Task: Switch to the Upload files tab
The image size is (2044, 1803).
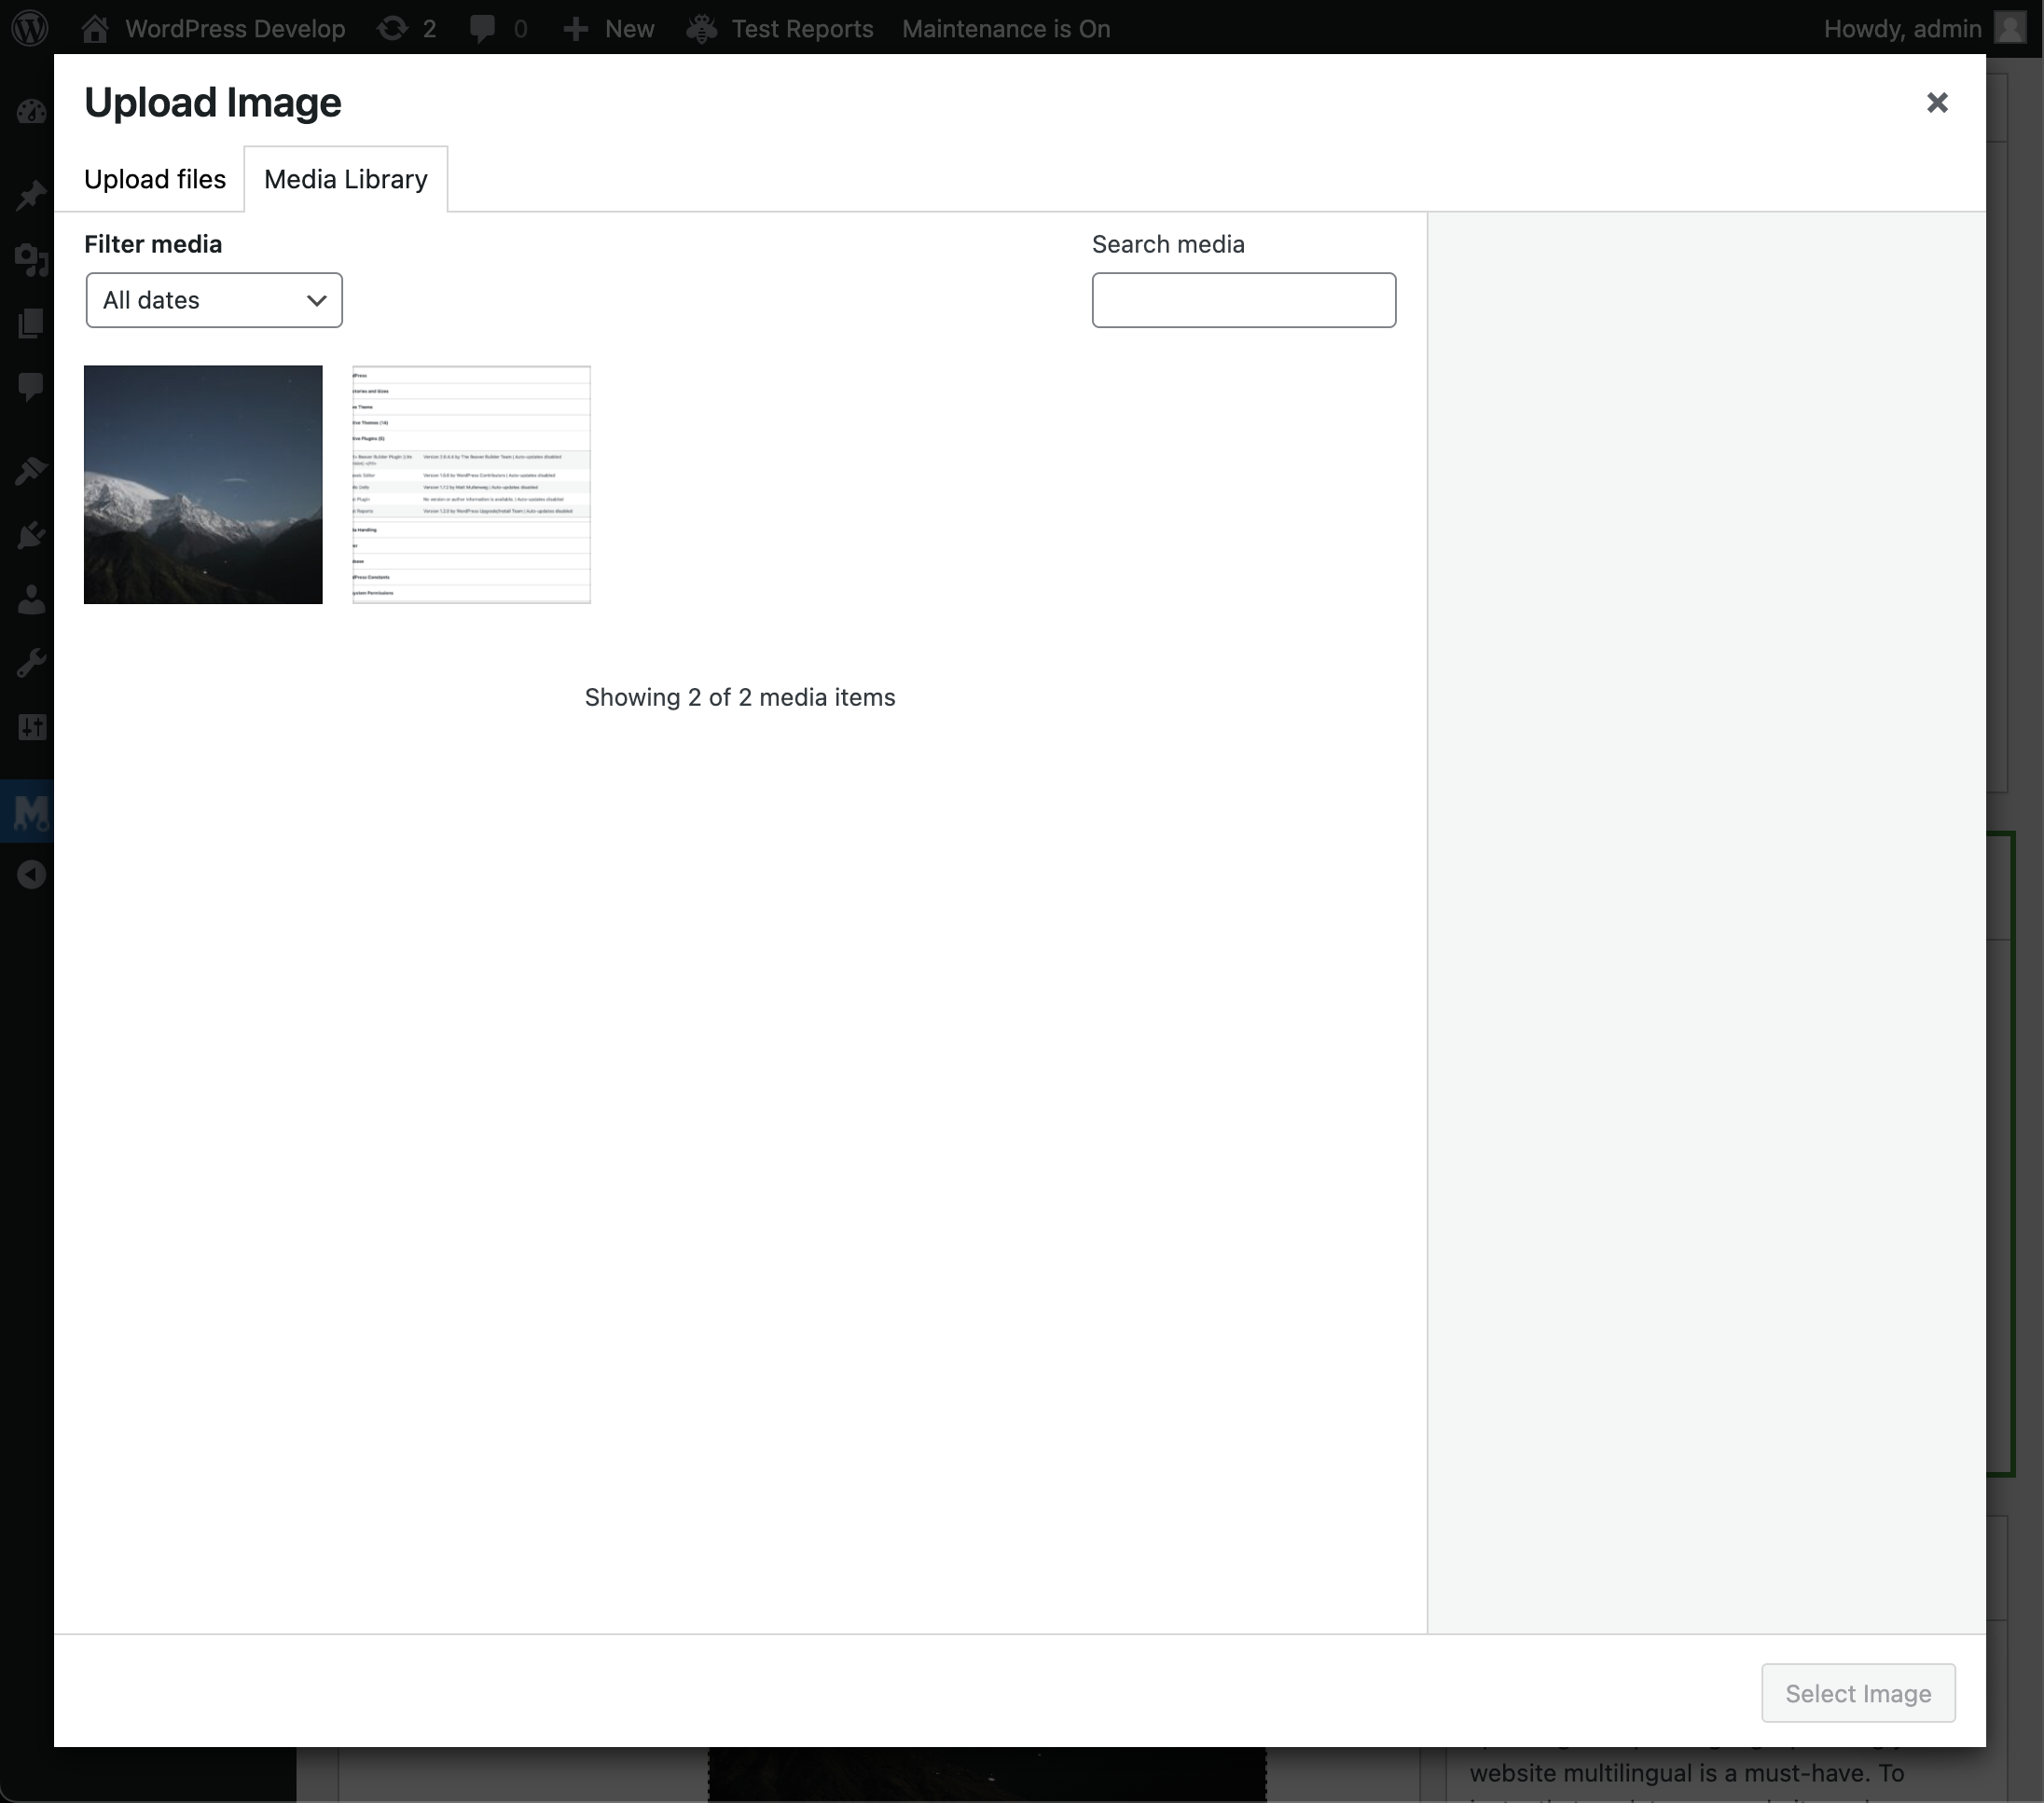Action: pyautogui.click(x=155, y=179)
